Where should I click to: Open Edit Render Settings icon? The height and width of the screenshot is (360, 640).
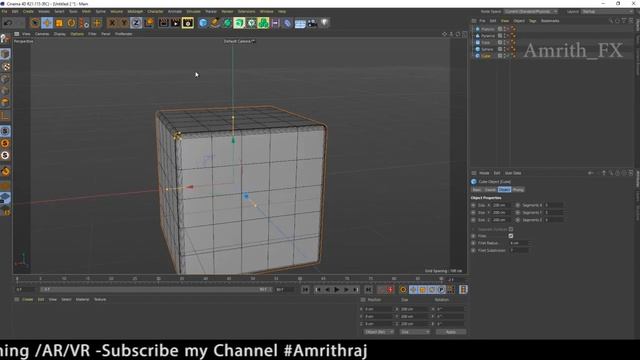tap(188, 23)
